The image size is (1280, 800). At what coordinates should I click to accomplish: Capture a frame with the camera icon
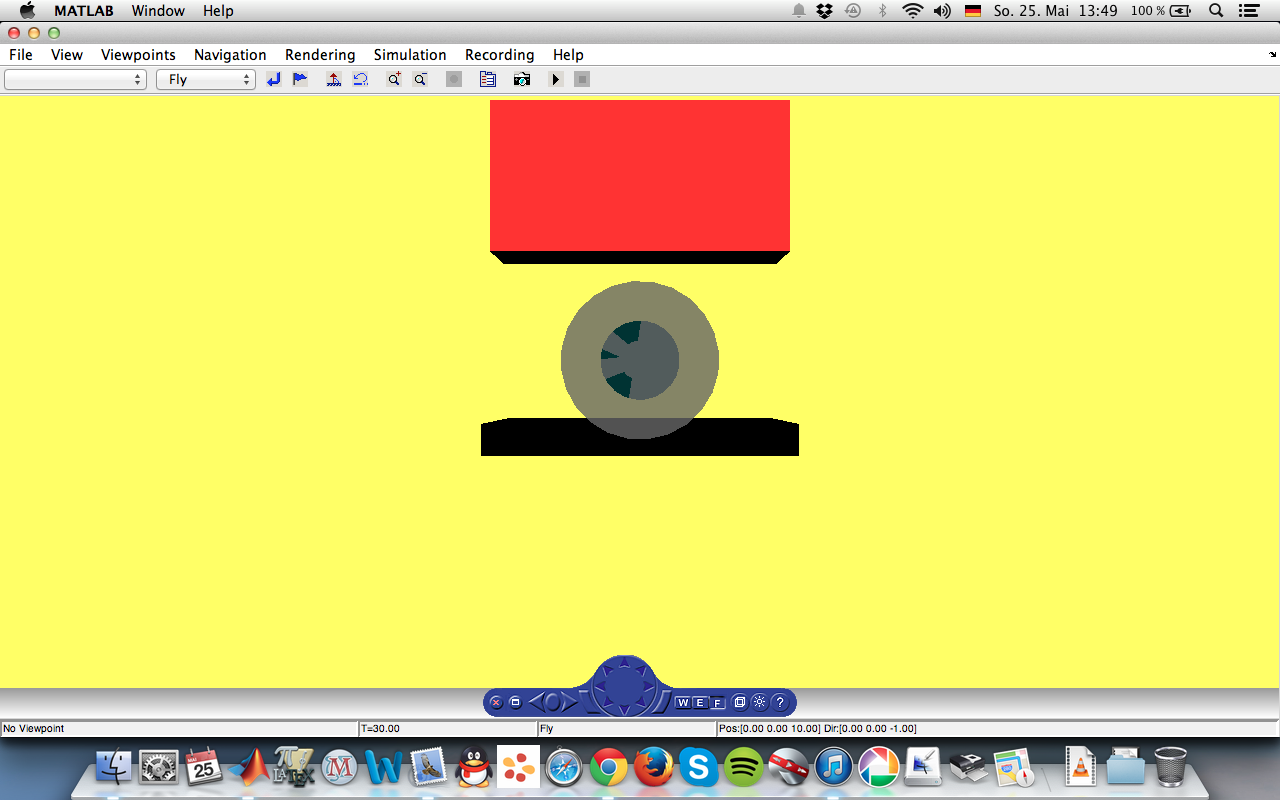(522, 79)
